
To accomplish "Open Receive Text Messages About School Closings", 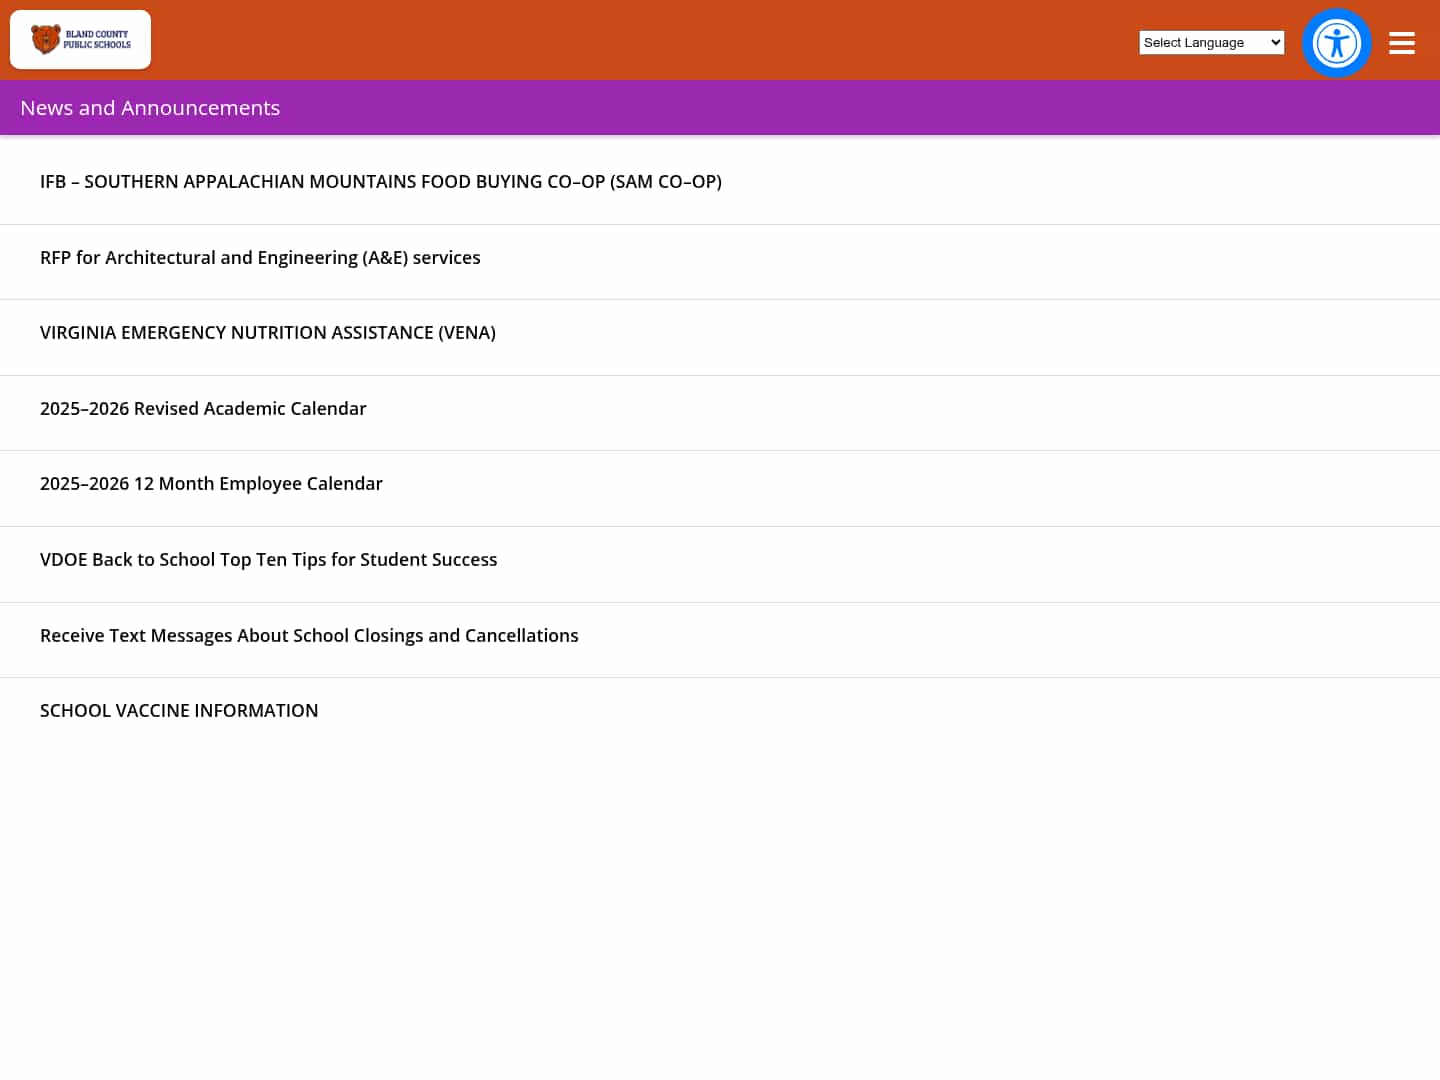I will [x=309, y=636].
